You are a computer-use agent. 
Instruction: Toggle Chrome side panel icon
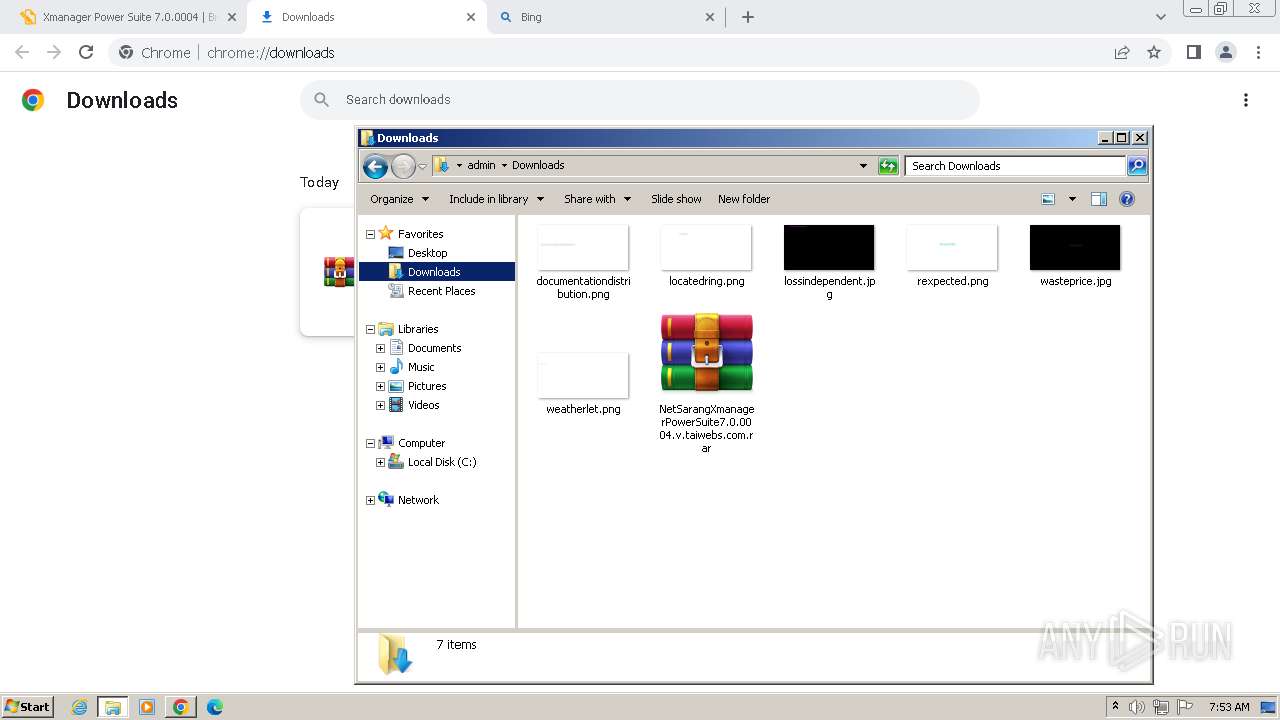pyautogui.click(x=1193, y=52)
